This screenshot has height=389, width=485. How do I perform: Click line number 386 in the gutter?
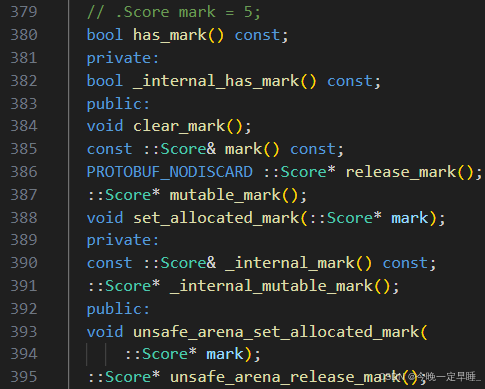click(x=24, y=172)
